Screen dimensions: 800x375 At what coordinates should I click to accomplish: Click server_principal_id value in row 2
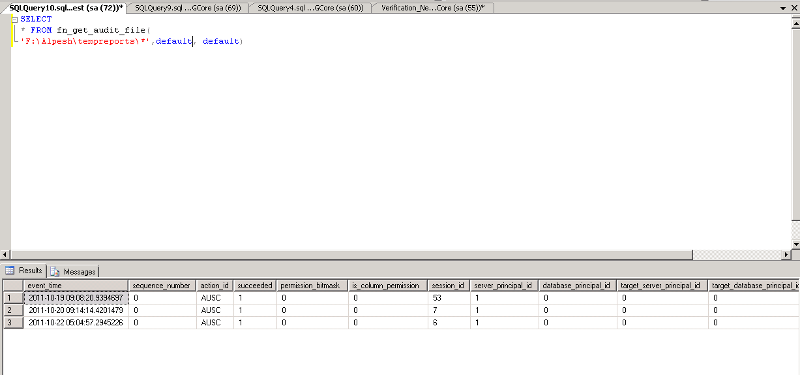(x=503, y=310)
